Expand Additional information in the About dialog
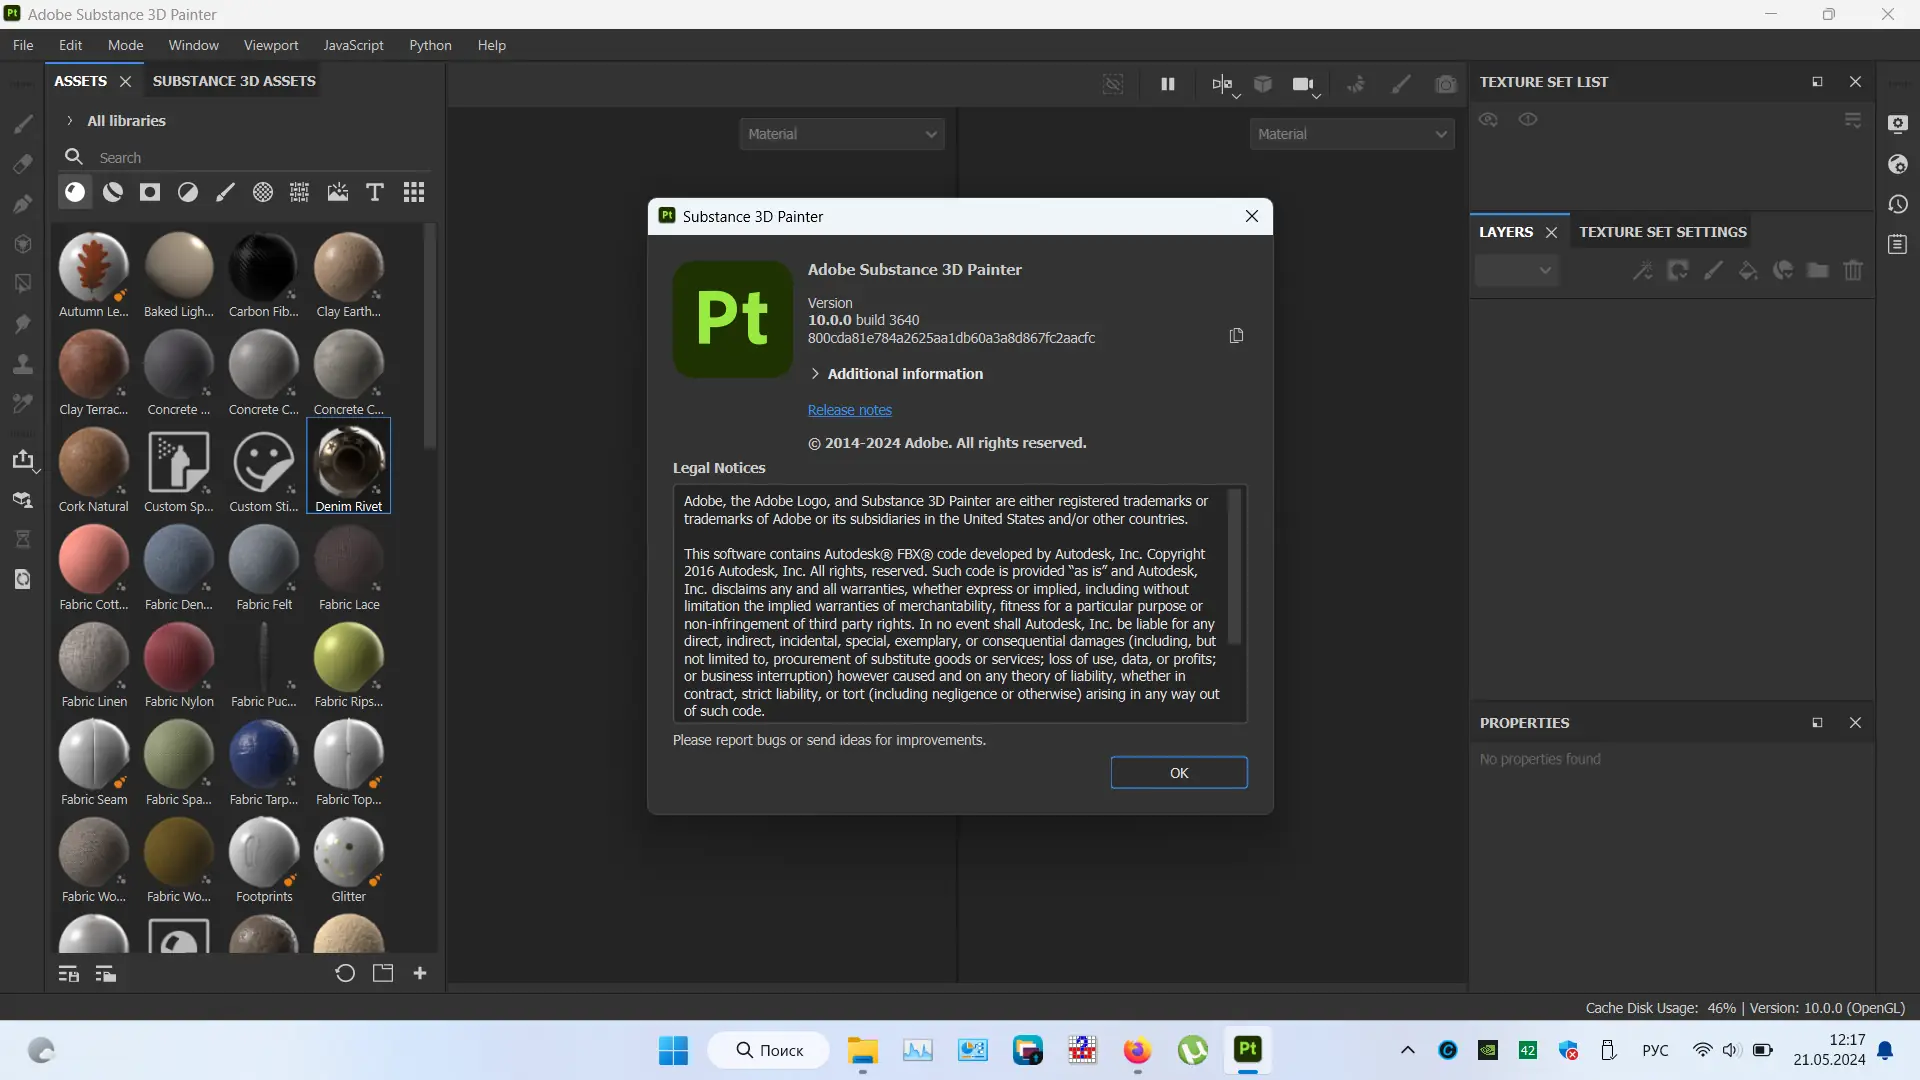The width and height of the screenshot is (1920, 1080). [897, 374]
